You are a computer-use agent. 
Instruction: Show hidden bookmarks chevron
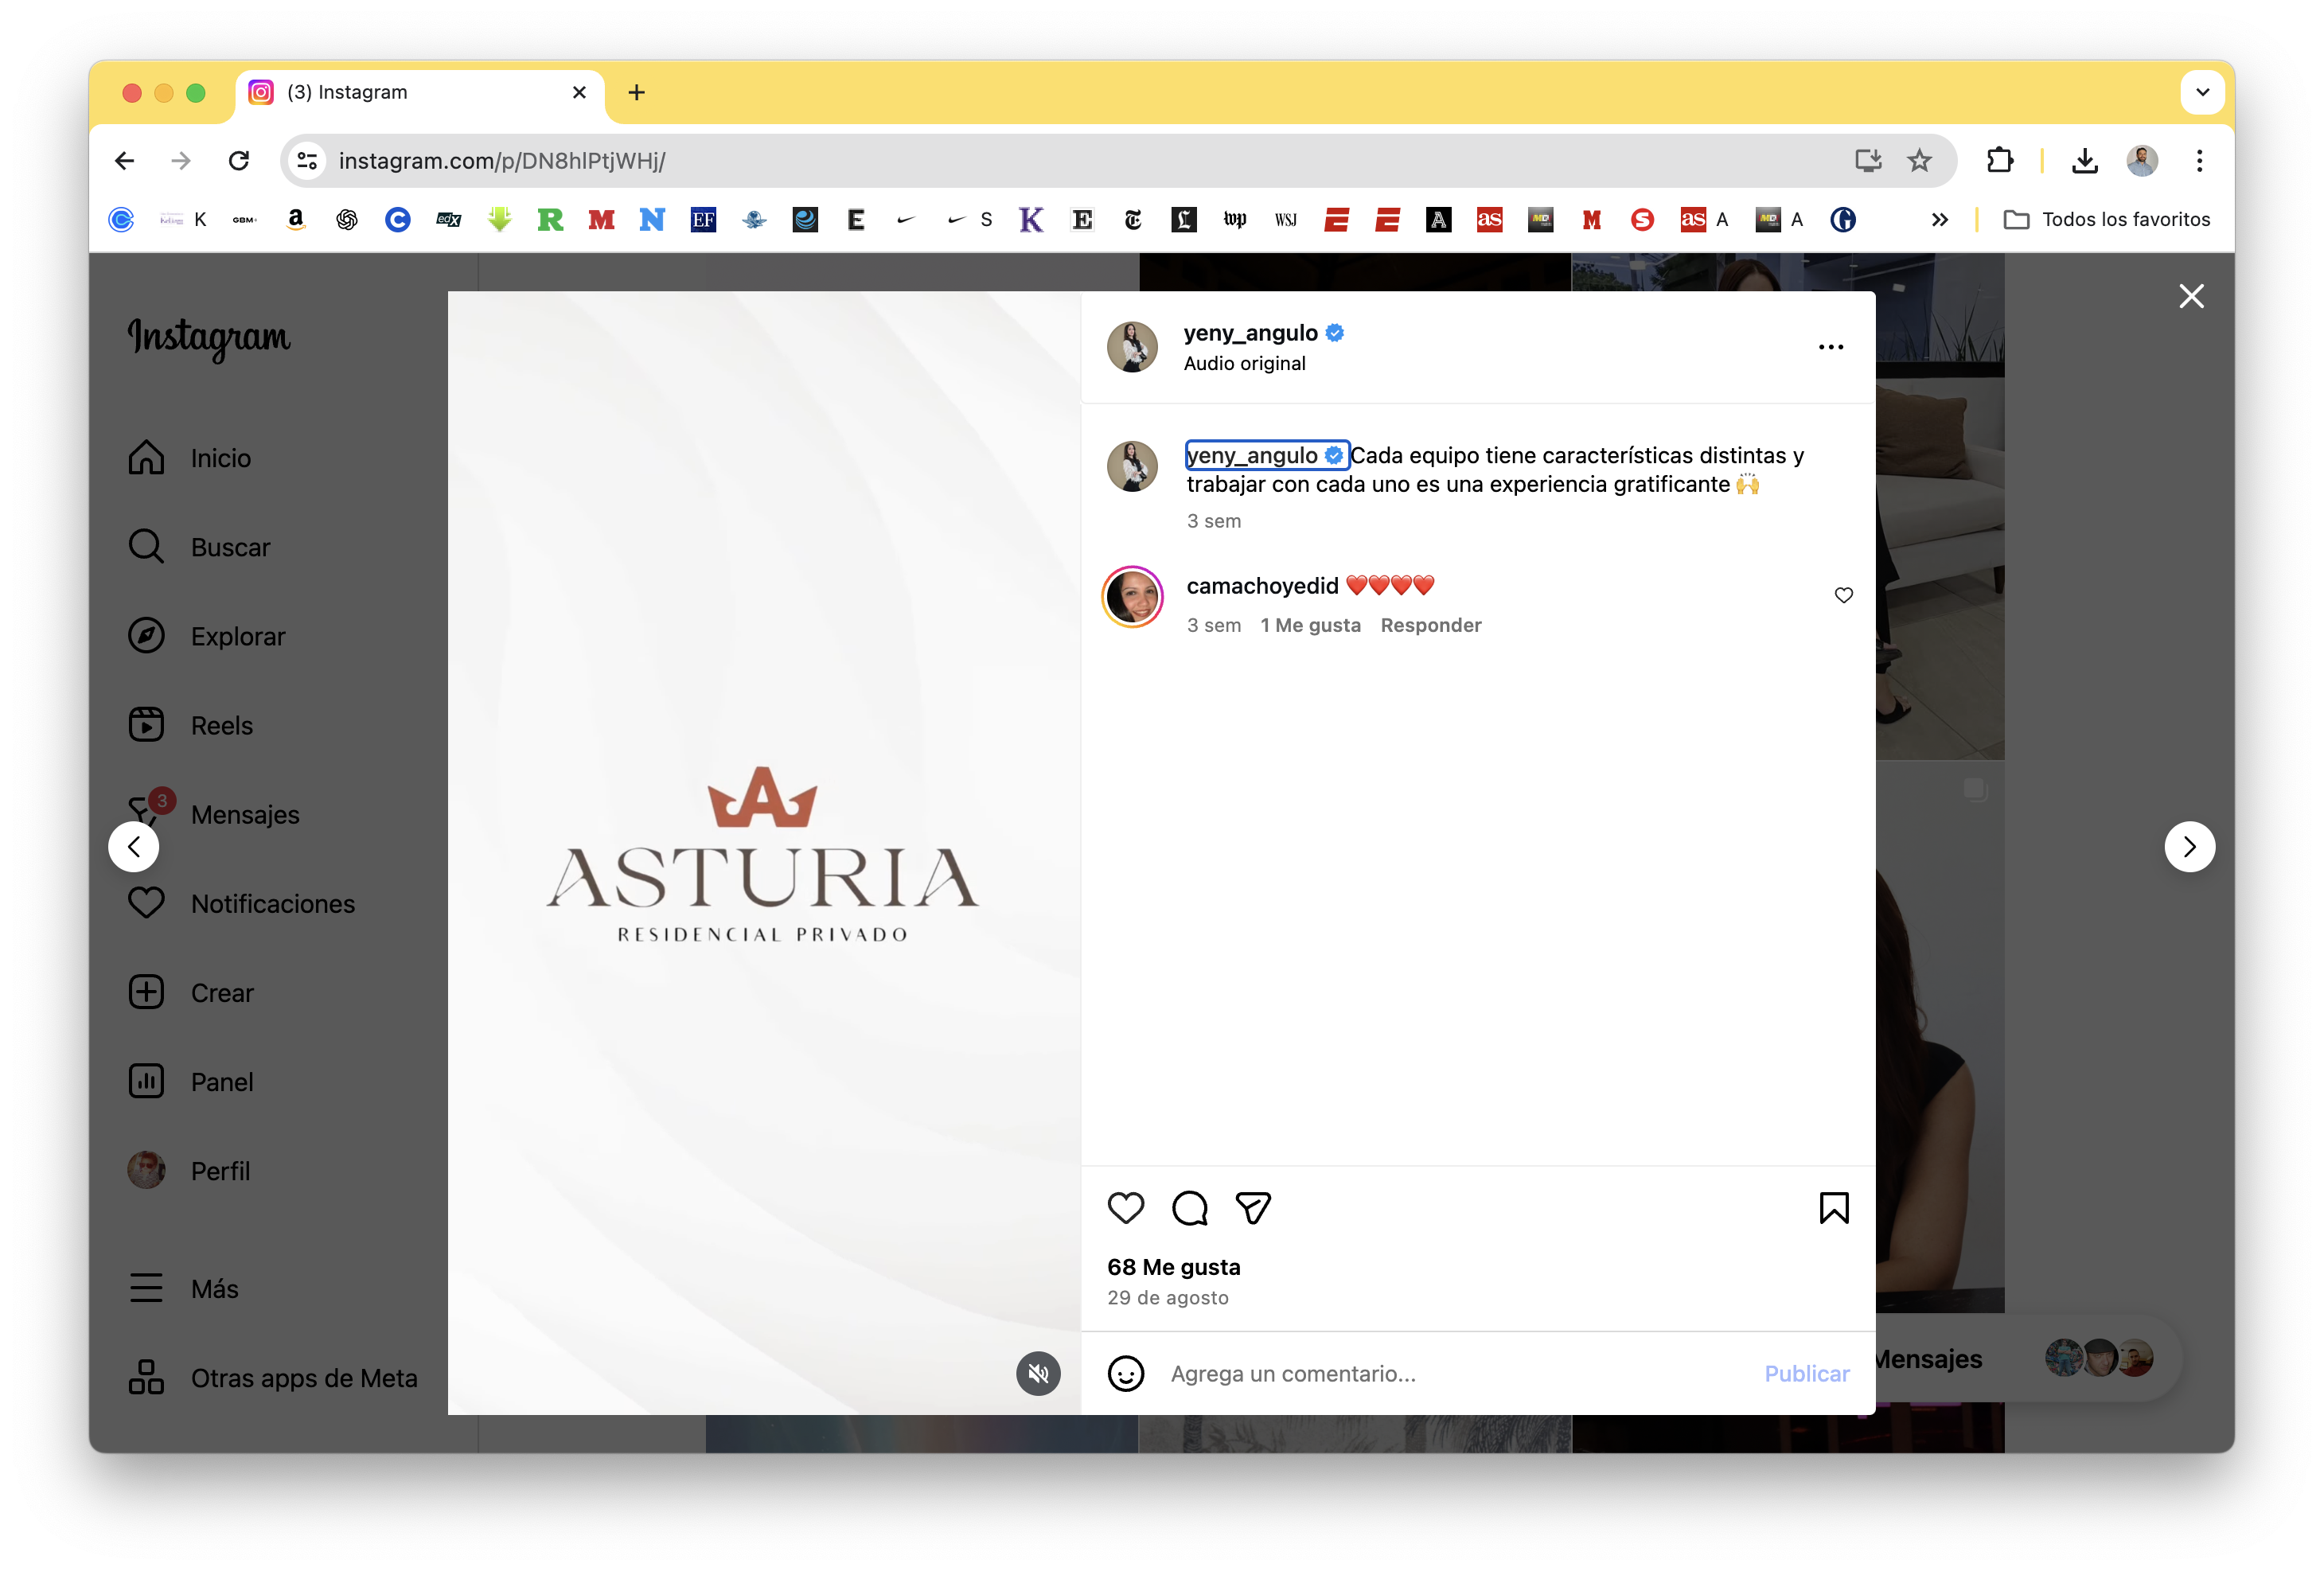1939,220
